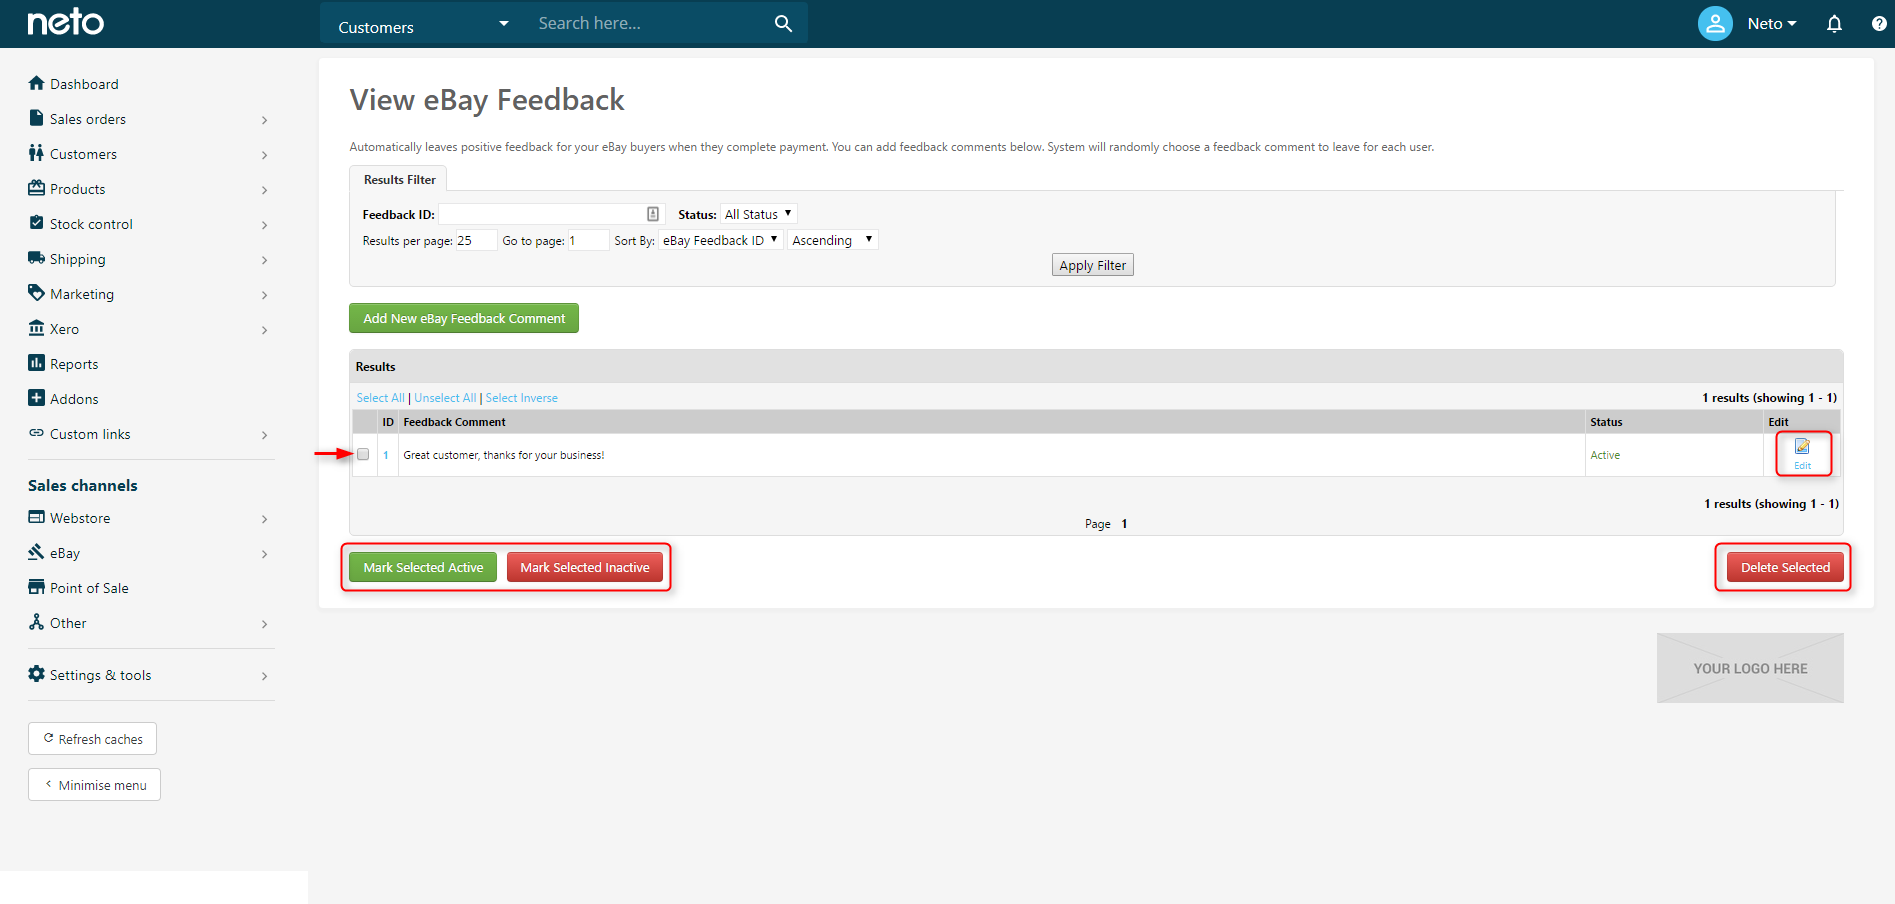Tick the checkbox for feedback comment 1
The image size is (1895, 904).
[x=363, y=454]
